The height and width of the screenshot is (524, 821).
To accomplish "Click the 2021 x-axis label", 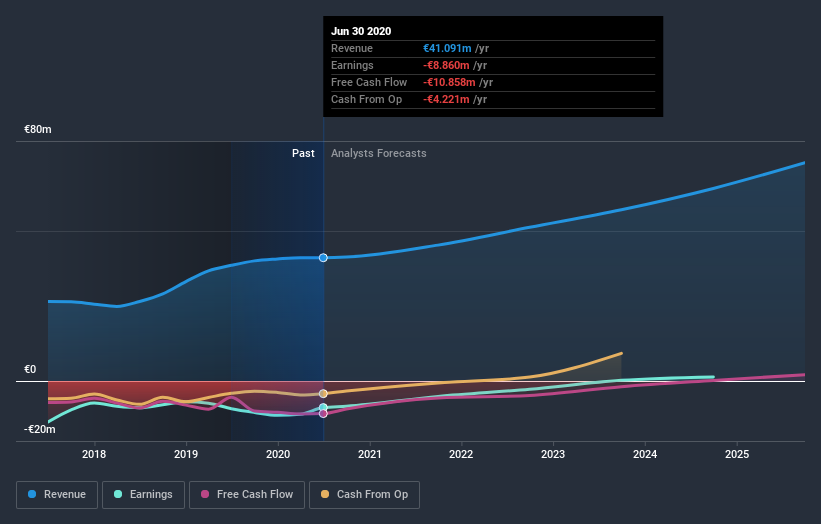I will [370, 454].
